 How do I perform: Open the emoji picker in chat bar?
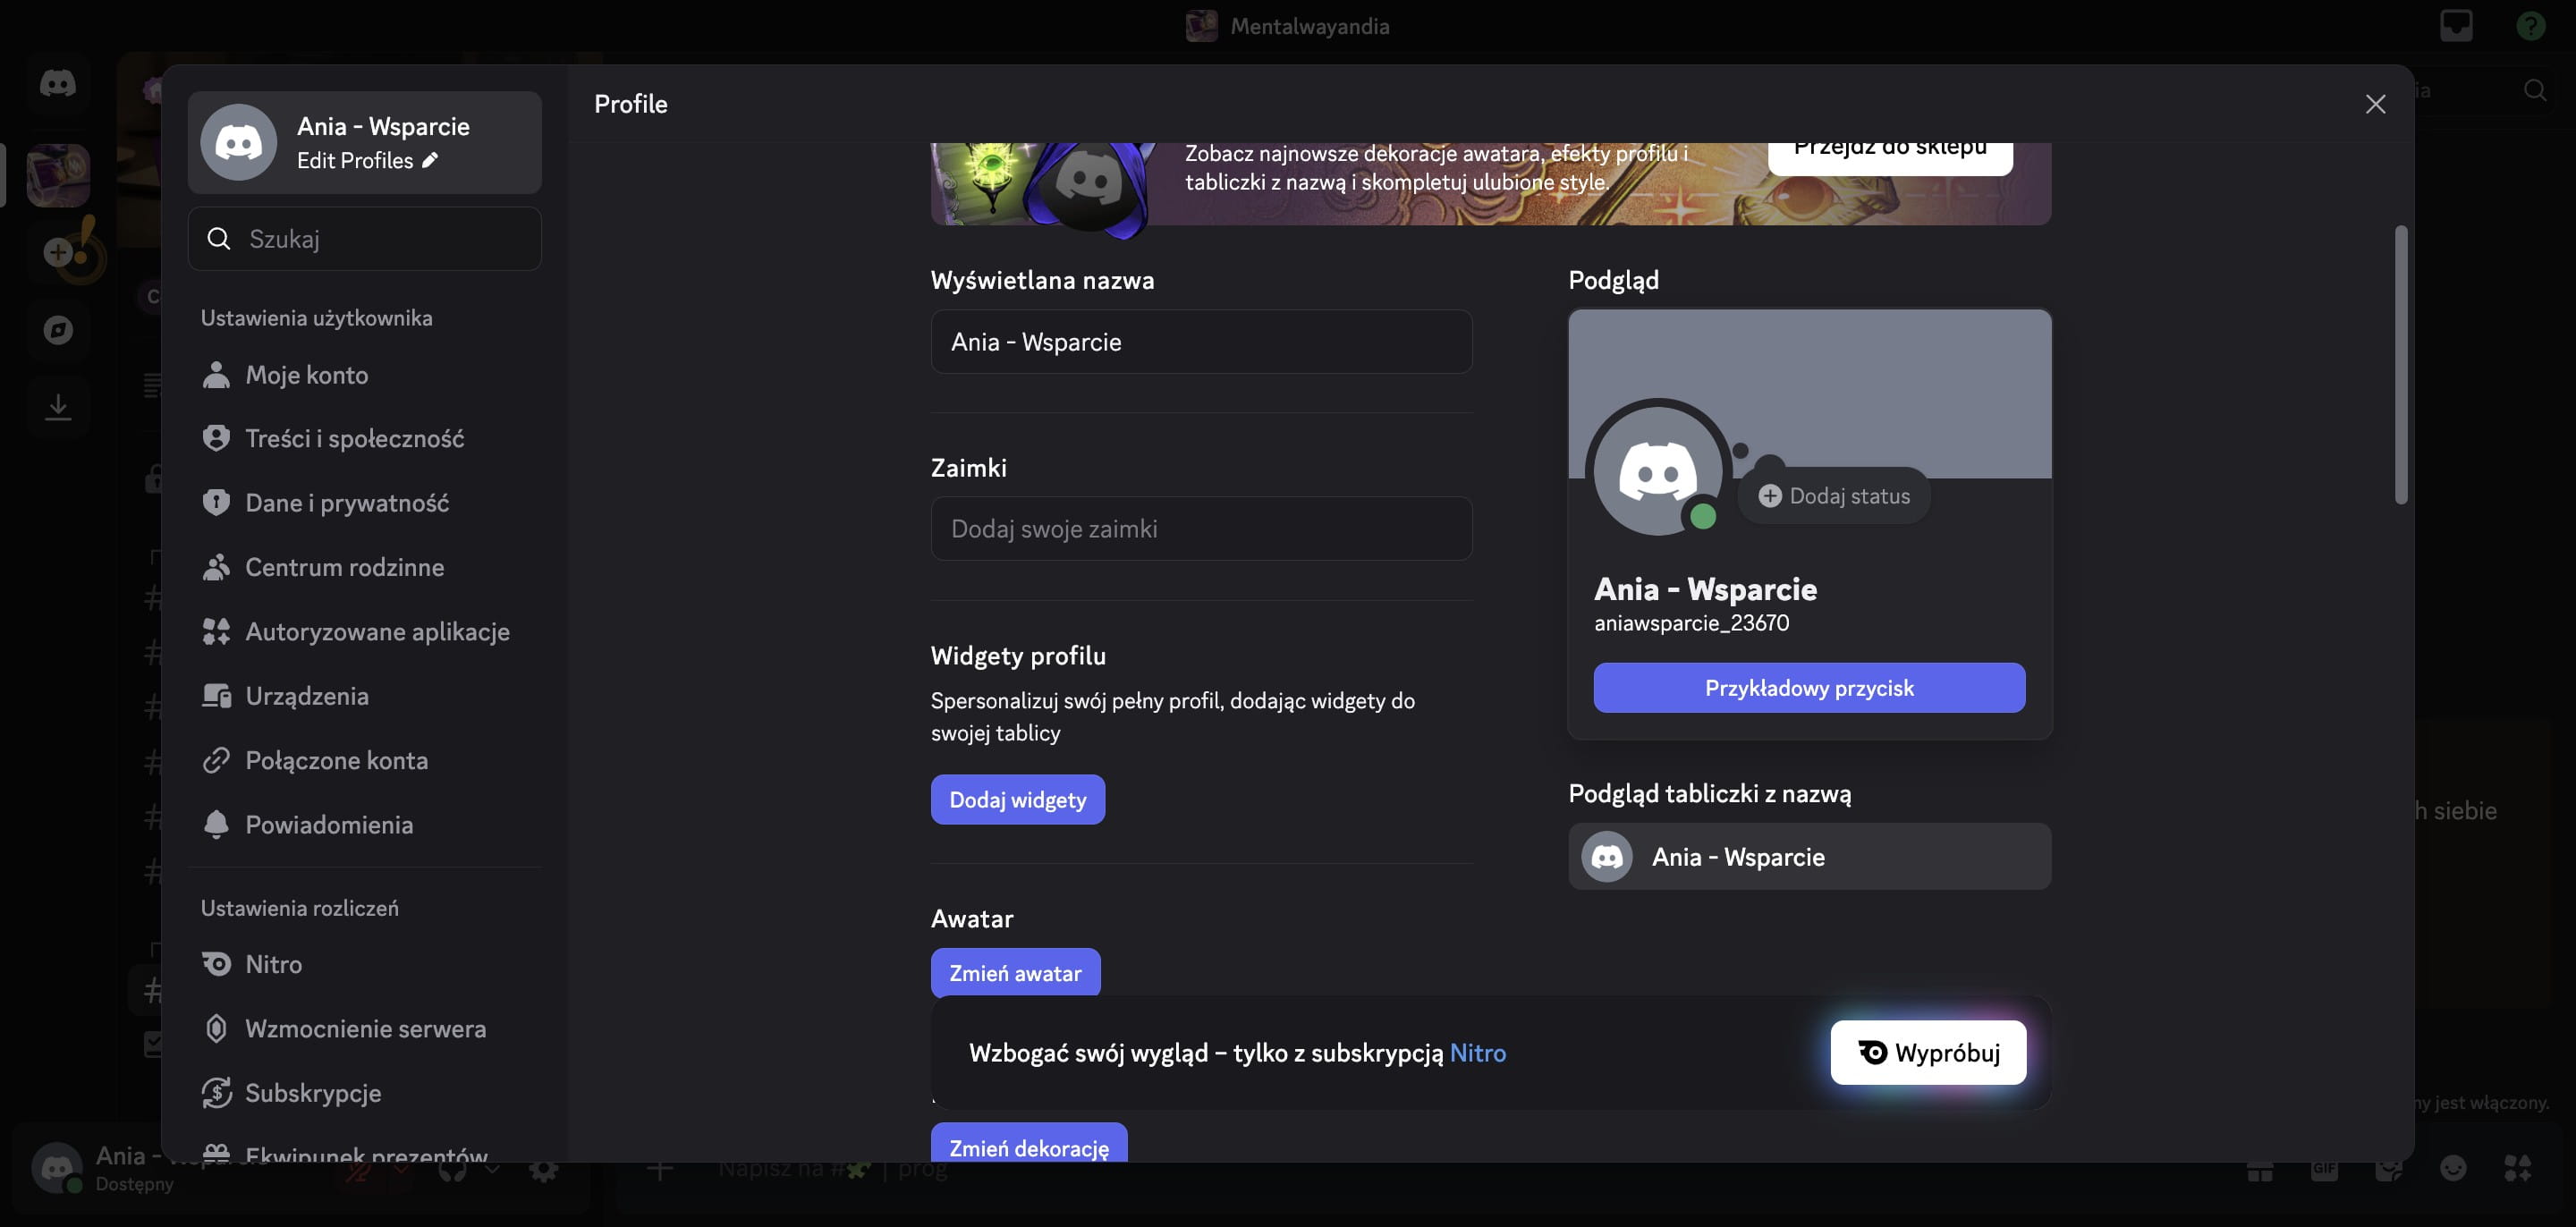pyautogui.click(x=2453, y=1168)
